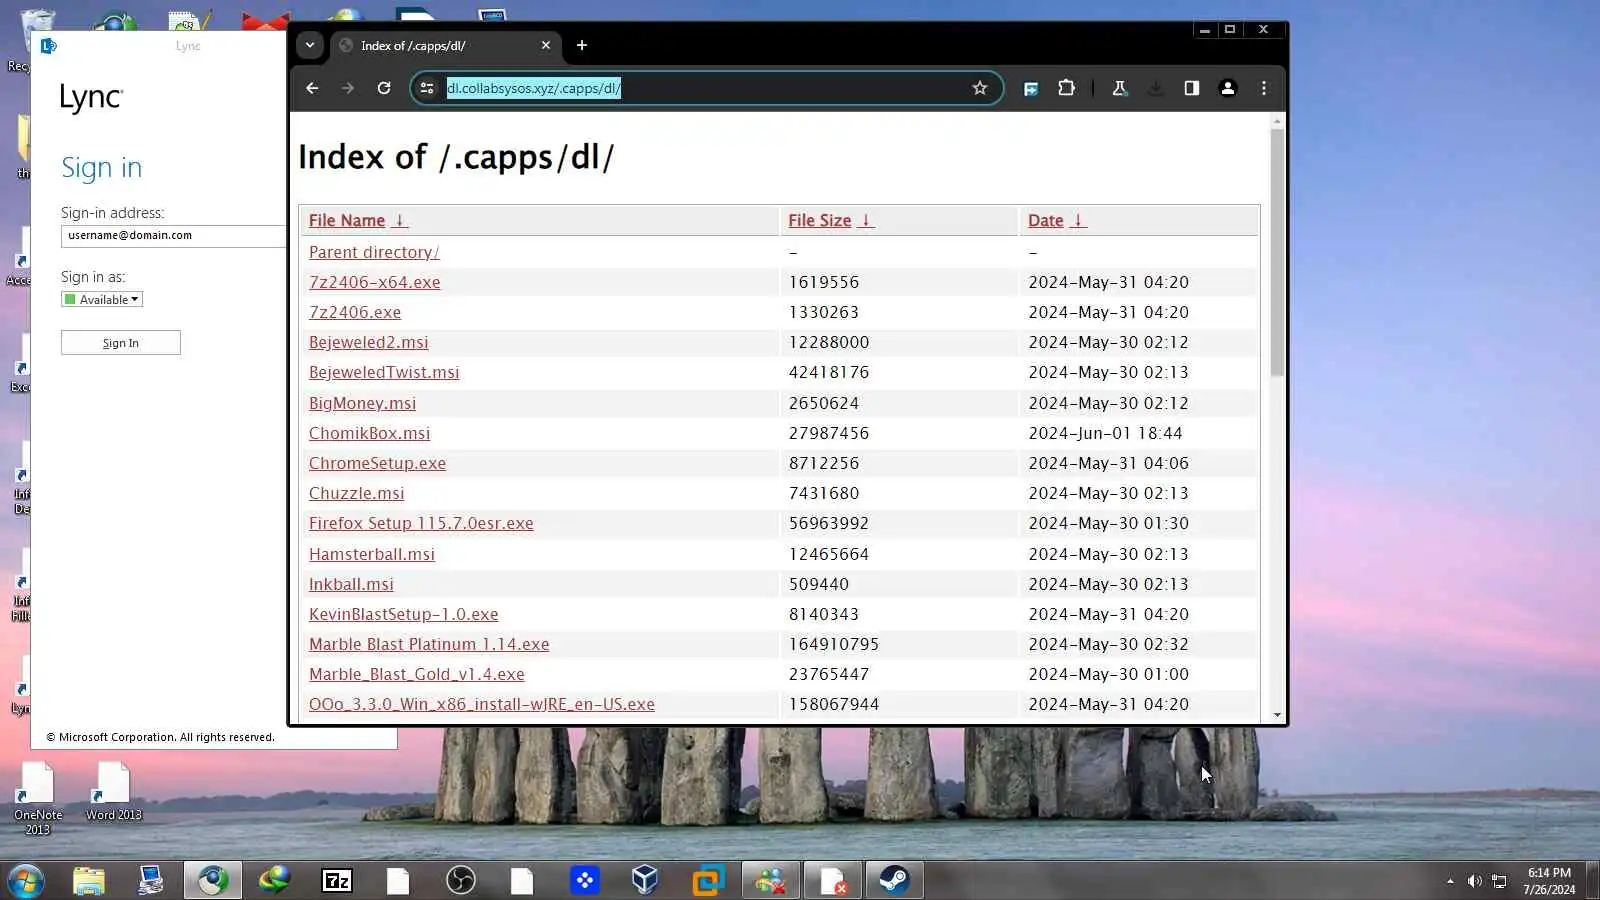The image size is (1600, 900).
Task: Click file size 1619556 for 7z2406-x64.exe
Action: click(824, 282)
